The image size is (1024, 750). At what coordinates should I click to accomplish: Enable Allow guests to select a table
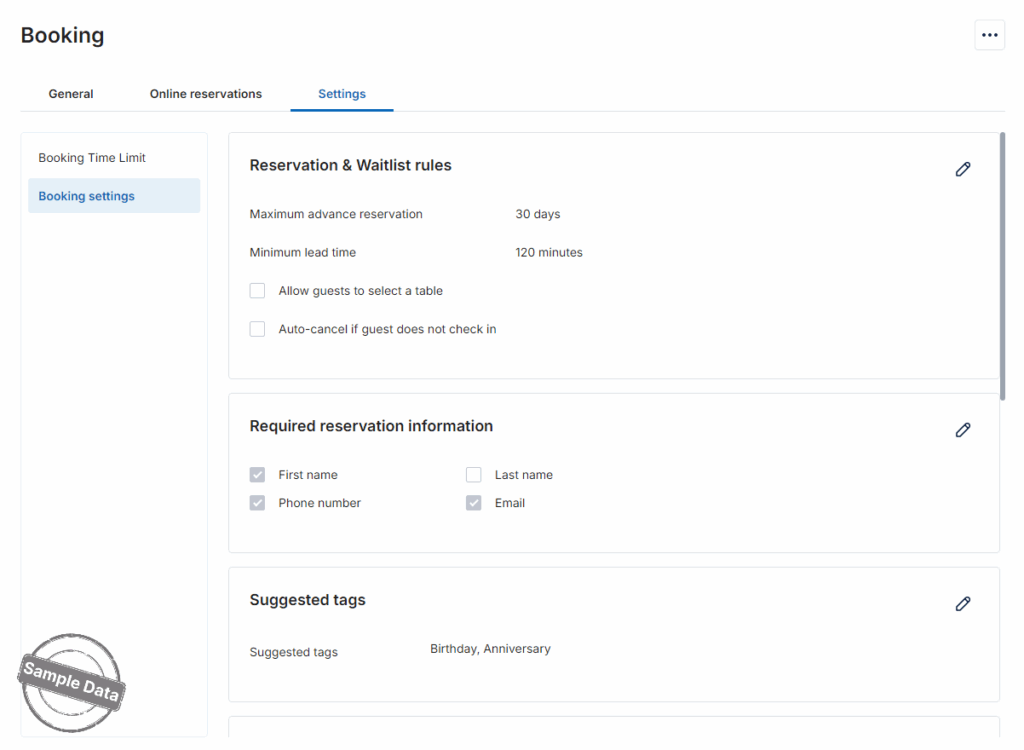(x=257, y=291)
